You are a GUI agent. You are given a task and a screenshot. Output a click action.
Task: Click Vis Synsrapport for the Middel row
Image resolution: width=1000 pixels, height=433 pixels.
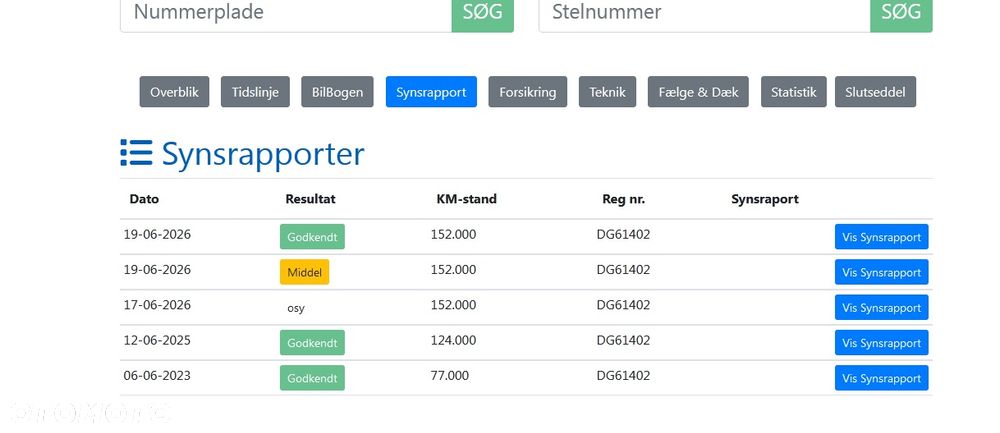(x=881, y=272)
